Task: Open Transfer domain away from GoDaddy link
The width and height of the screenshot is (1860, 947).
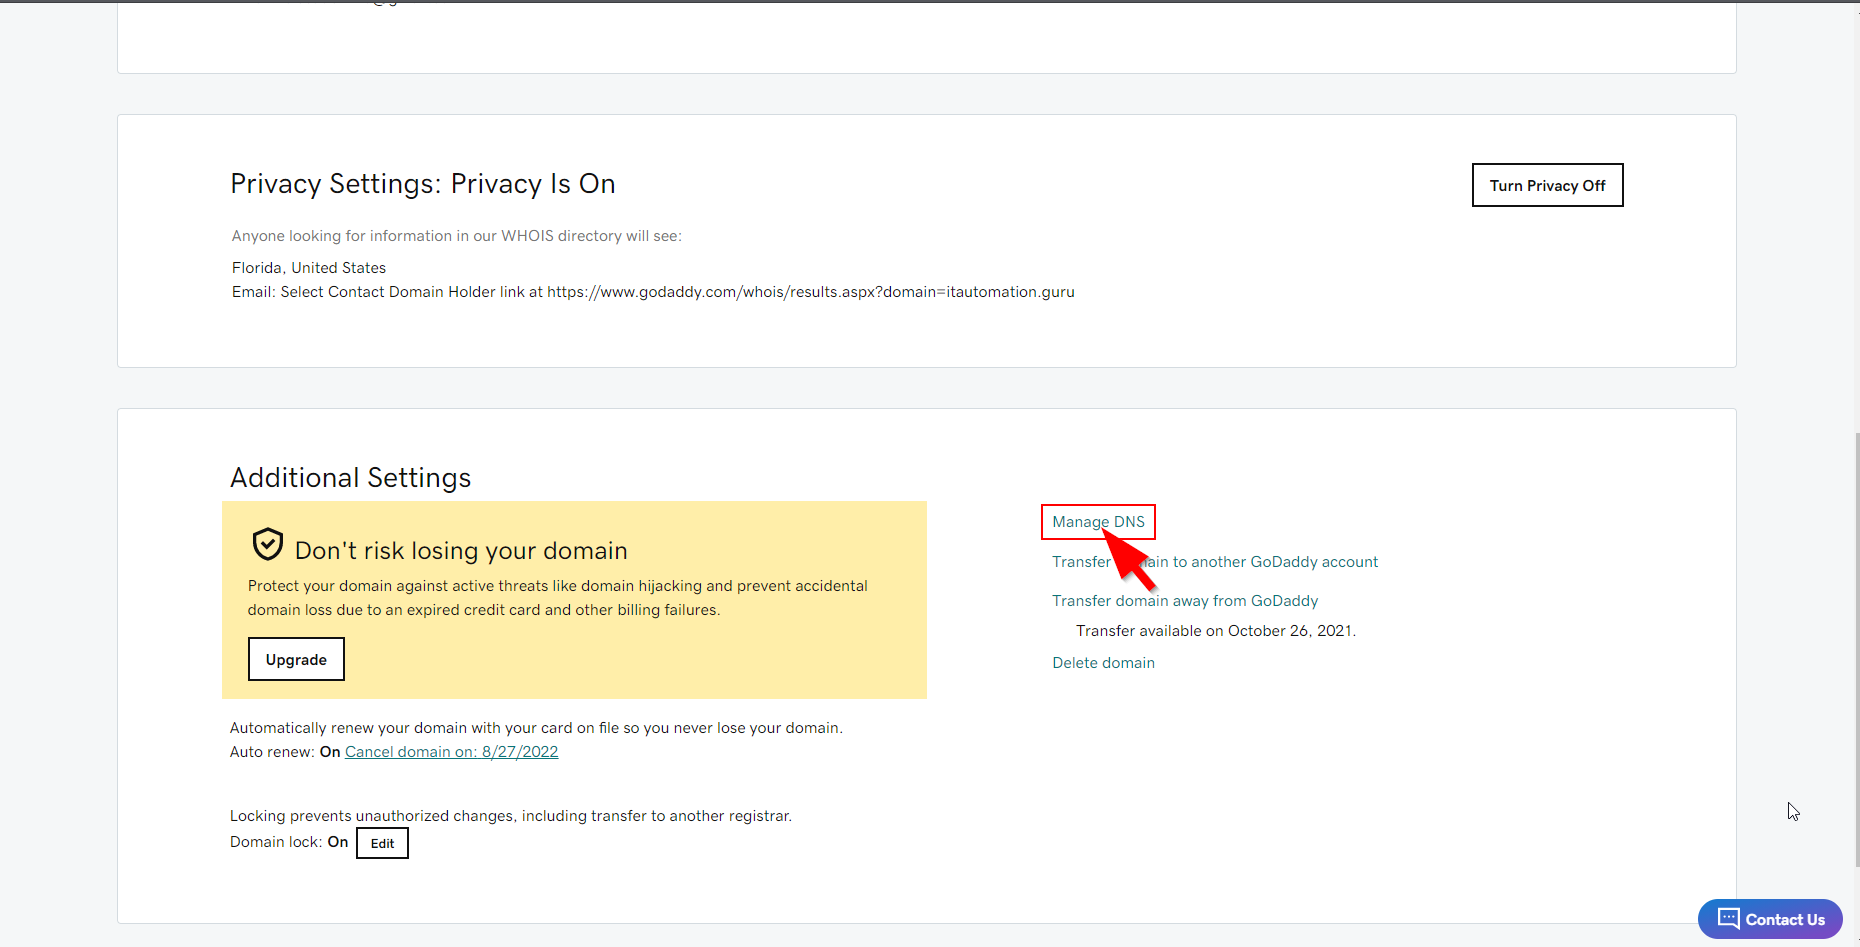Action: [x=1185, y=601]
